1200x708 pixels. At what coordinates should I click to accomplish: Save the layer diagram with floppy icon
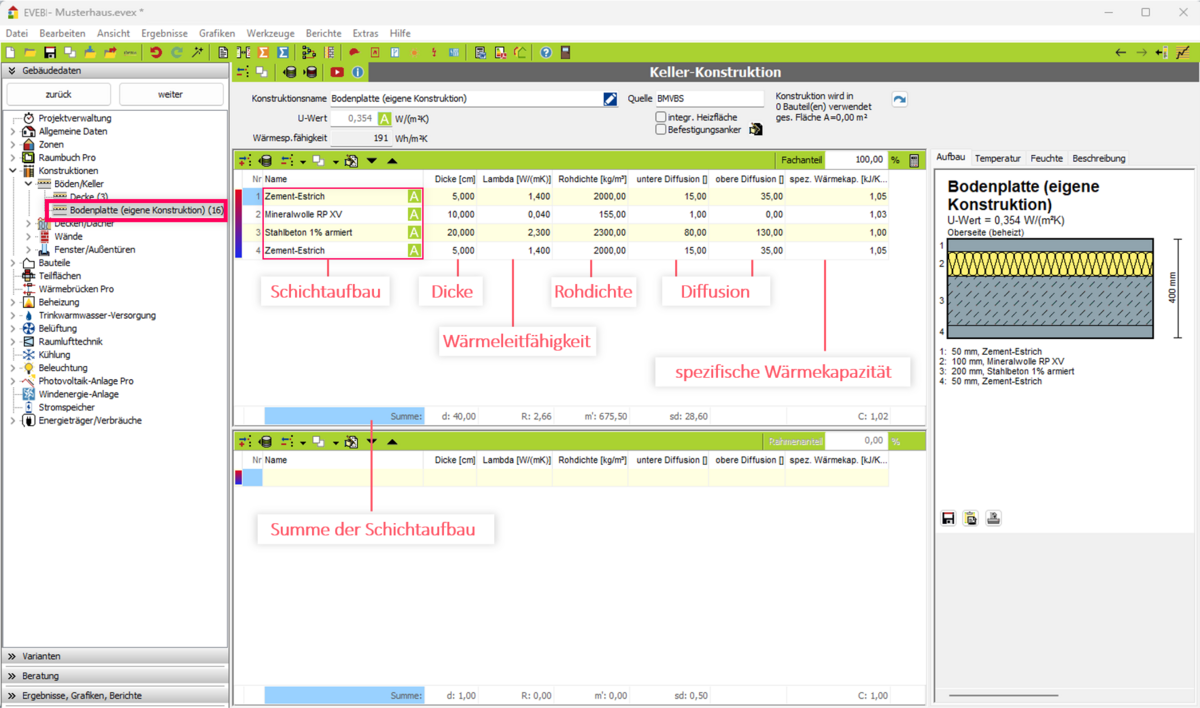point(949,518)
